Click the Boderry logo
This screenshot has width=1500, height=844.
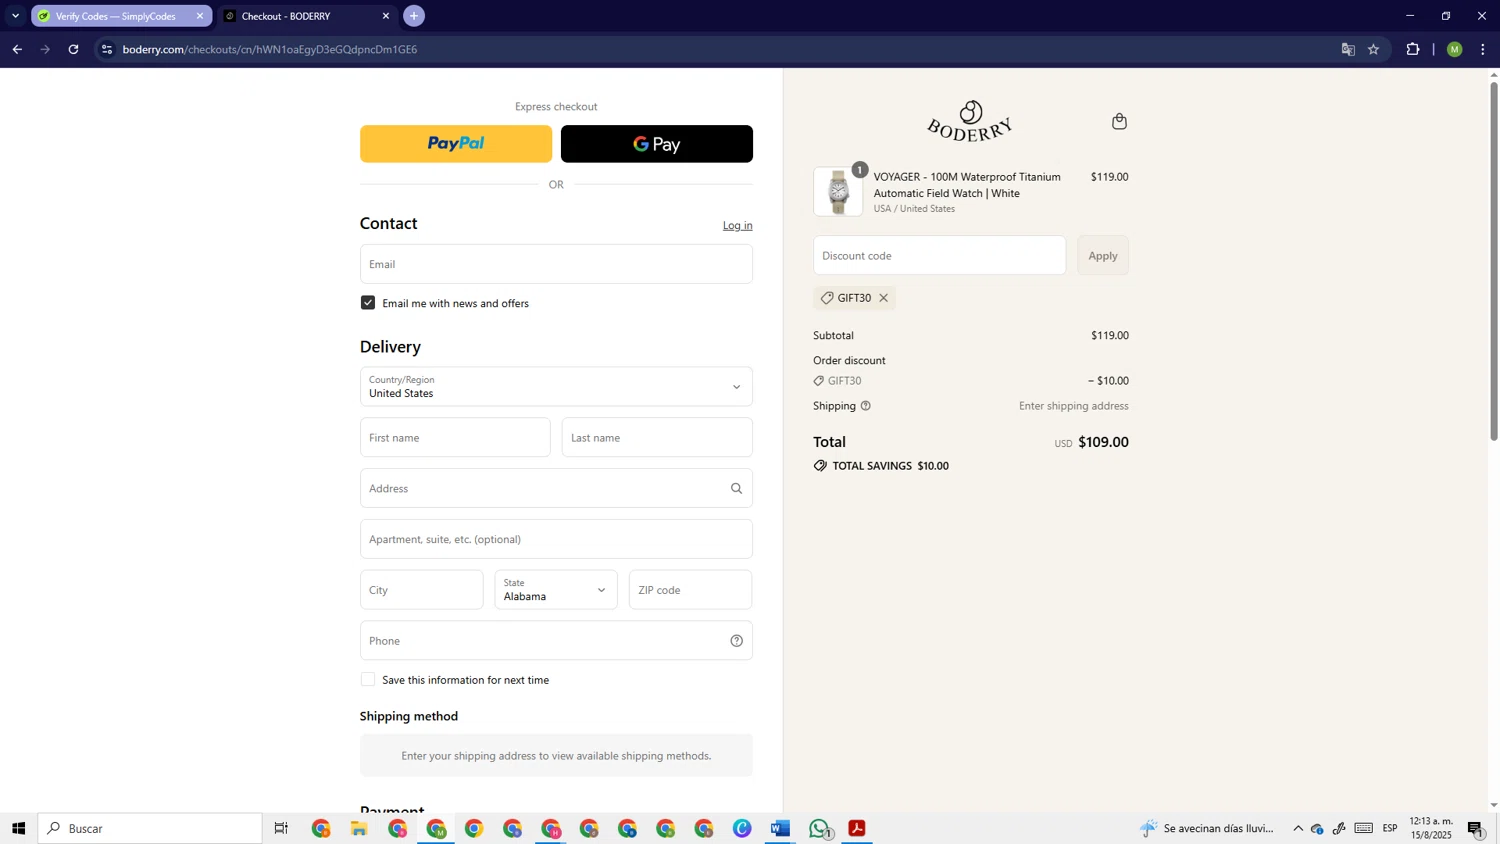point(970,121)
